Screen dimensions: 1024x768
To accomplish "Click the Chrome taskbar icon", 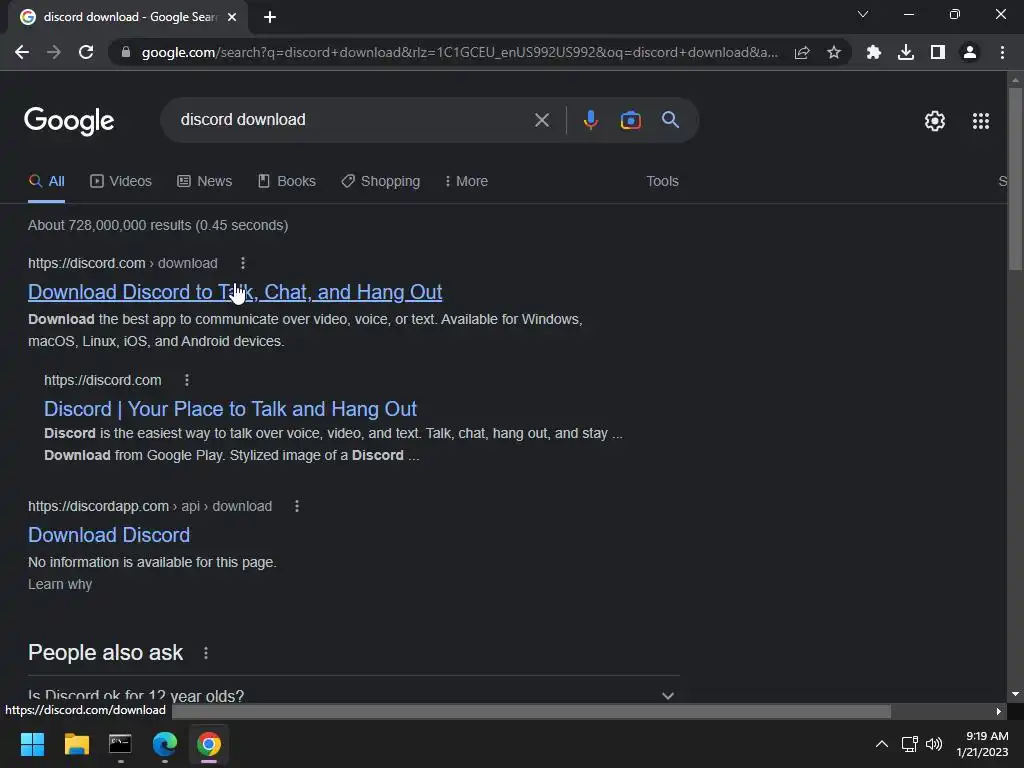I will (209, 744).
